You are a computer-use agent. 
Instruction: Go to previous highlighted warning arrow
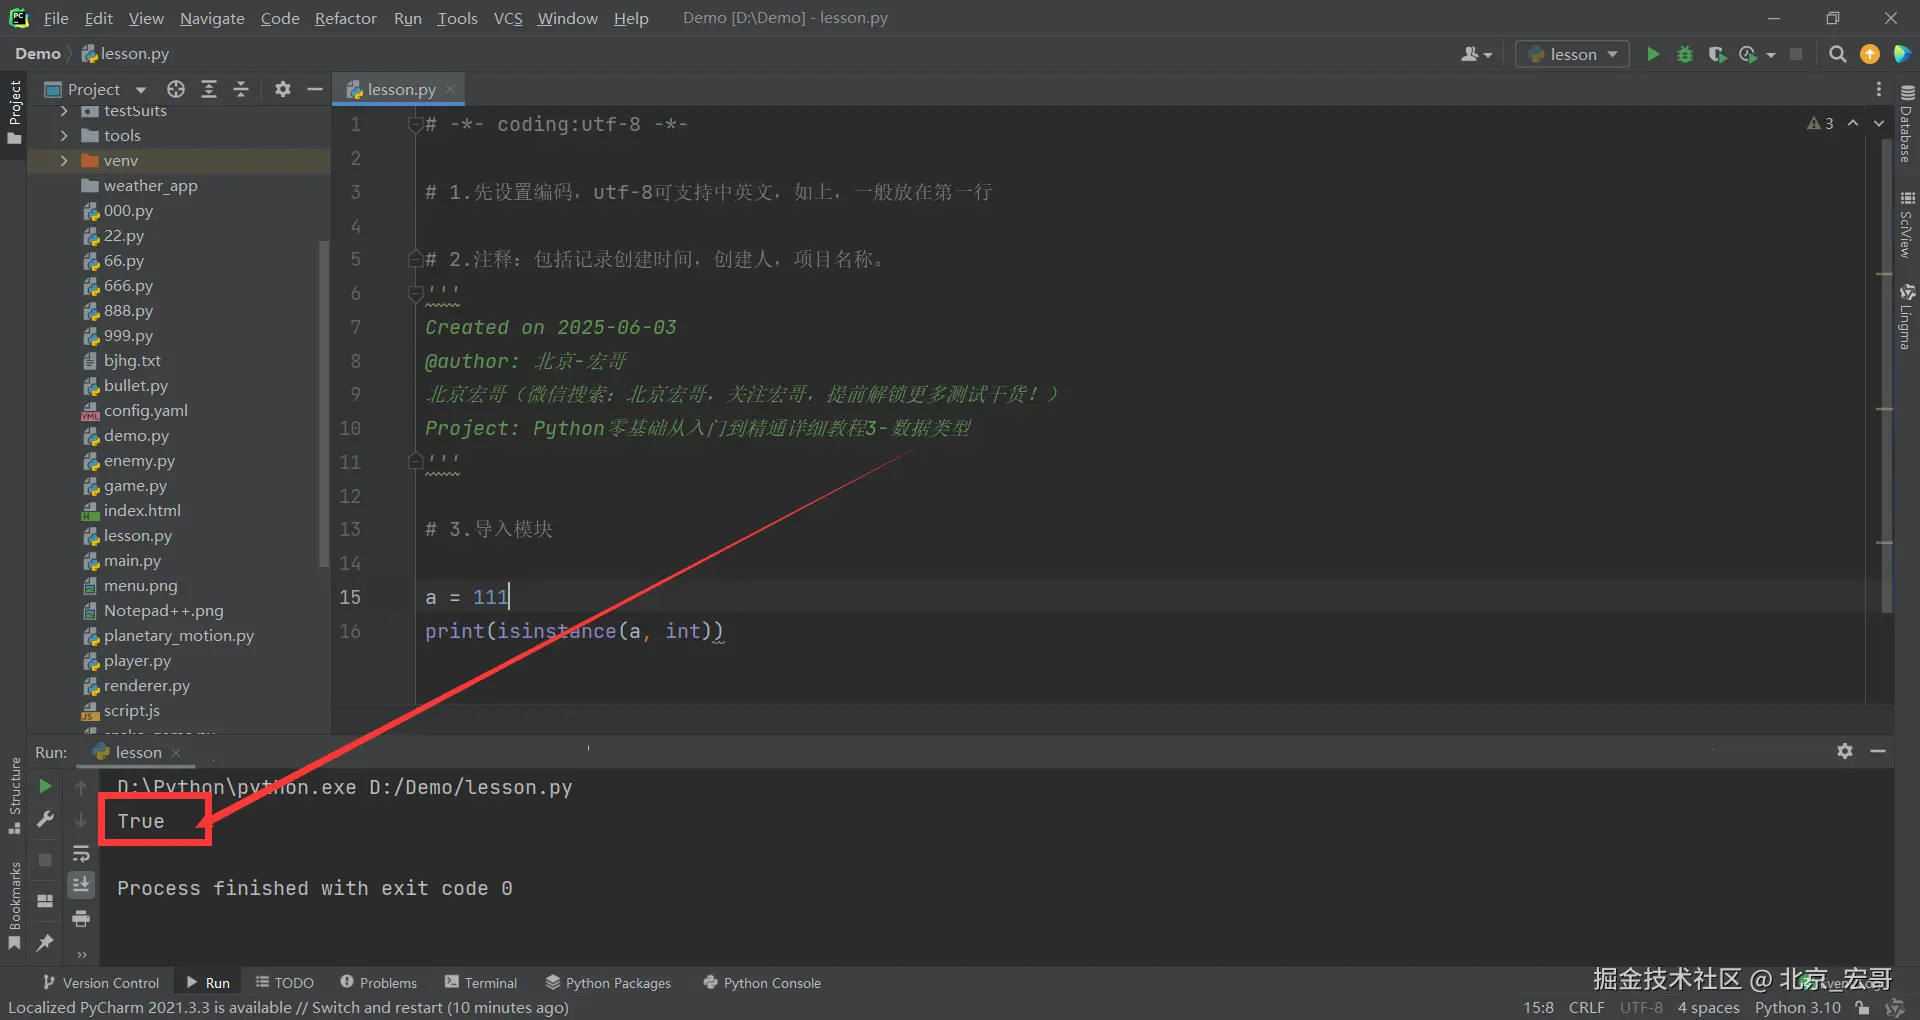click(1853, 123)
